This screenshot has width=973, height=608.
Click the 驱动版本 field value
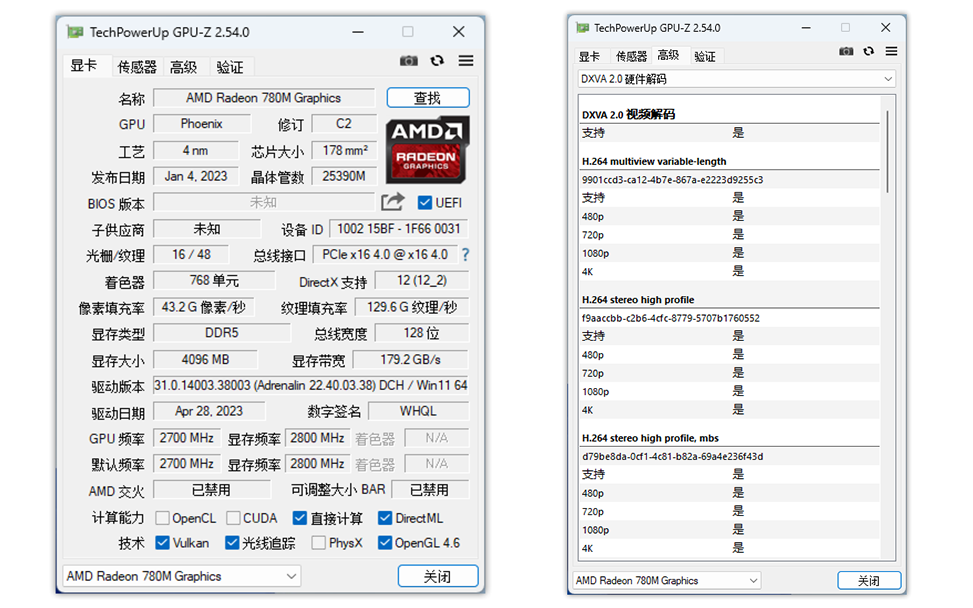(x=310, y=385)
